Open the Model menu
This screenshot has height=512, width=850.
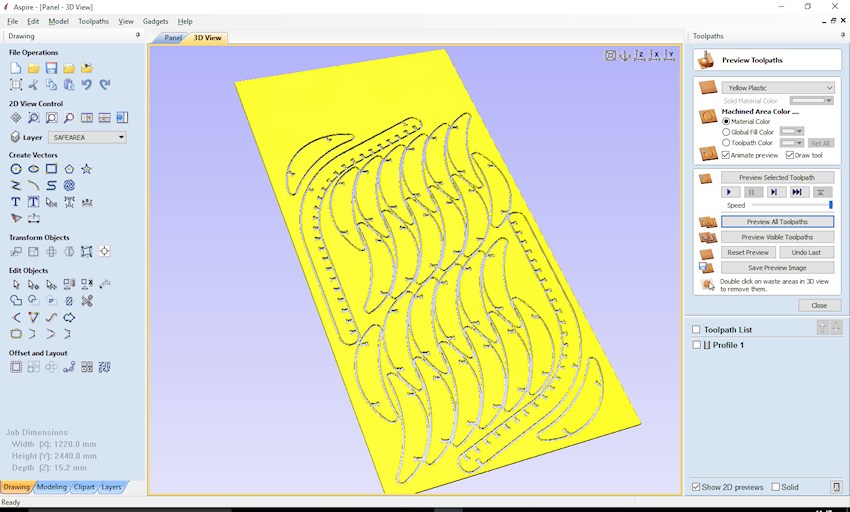[x=59, y=21]
